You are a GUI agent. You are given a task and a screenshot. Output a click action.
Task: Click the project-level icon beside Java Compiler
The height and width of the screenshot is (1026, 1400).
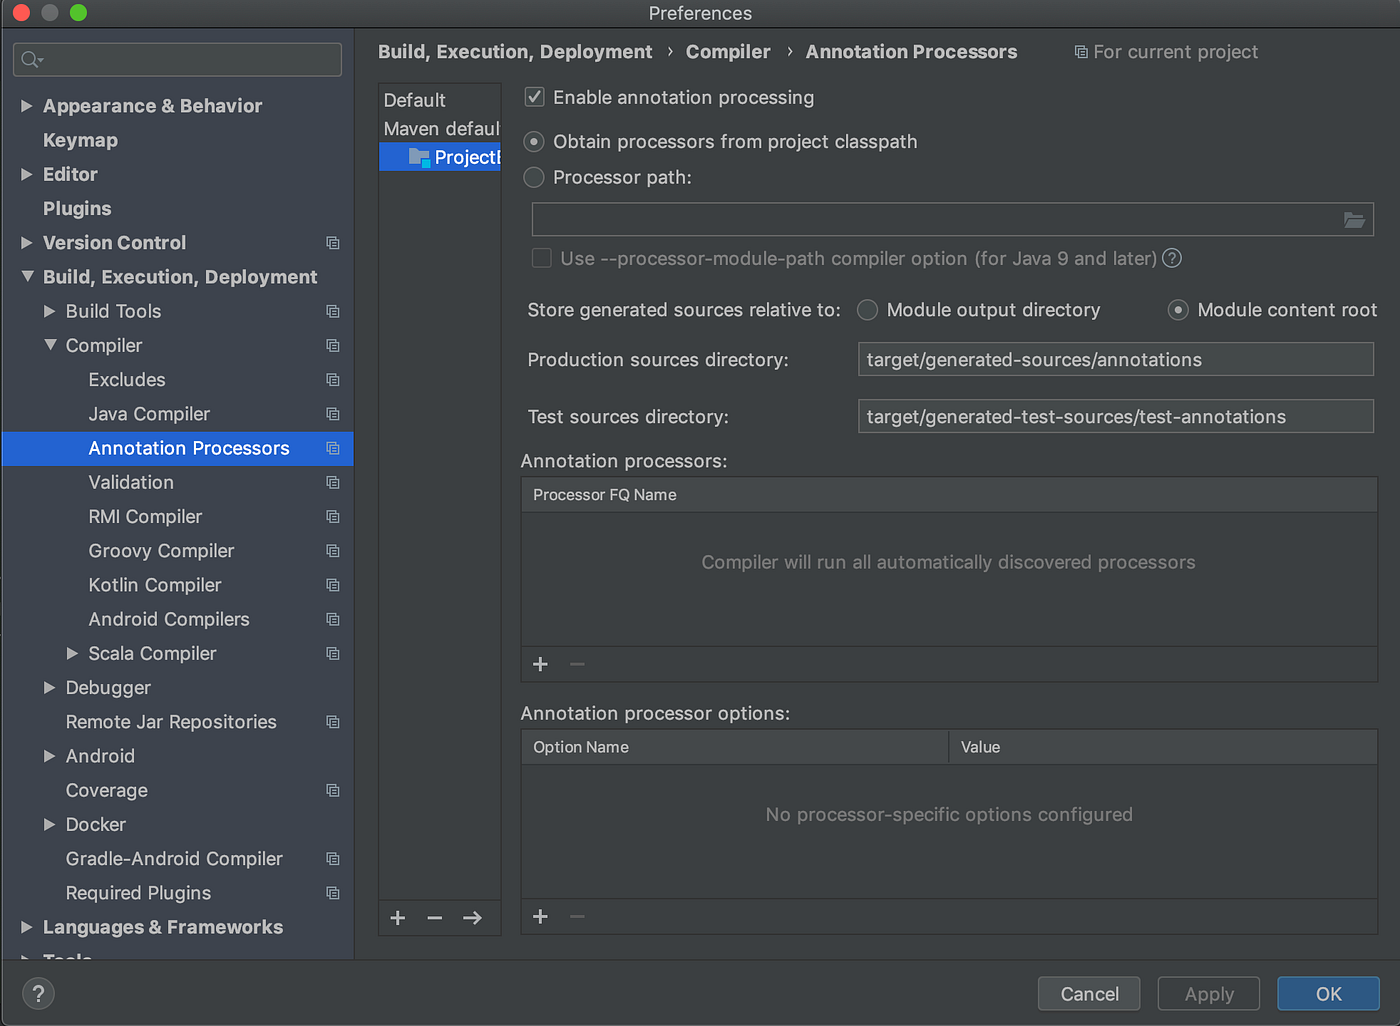click(333, 414)
